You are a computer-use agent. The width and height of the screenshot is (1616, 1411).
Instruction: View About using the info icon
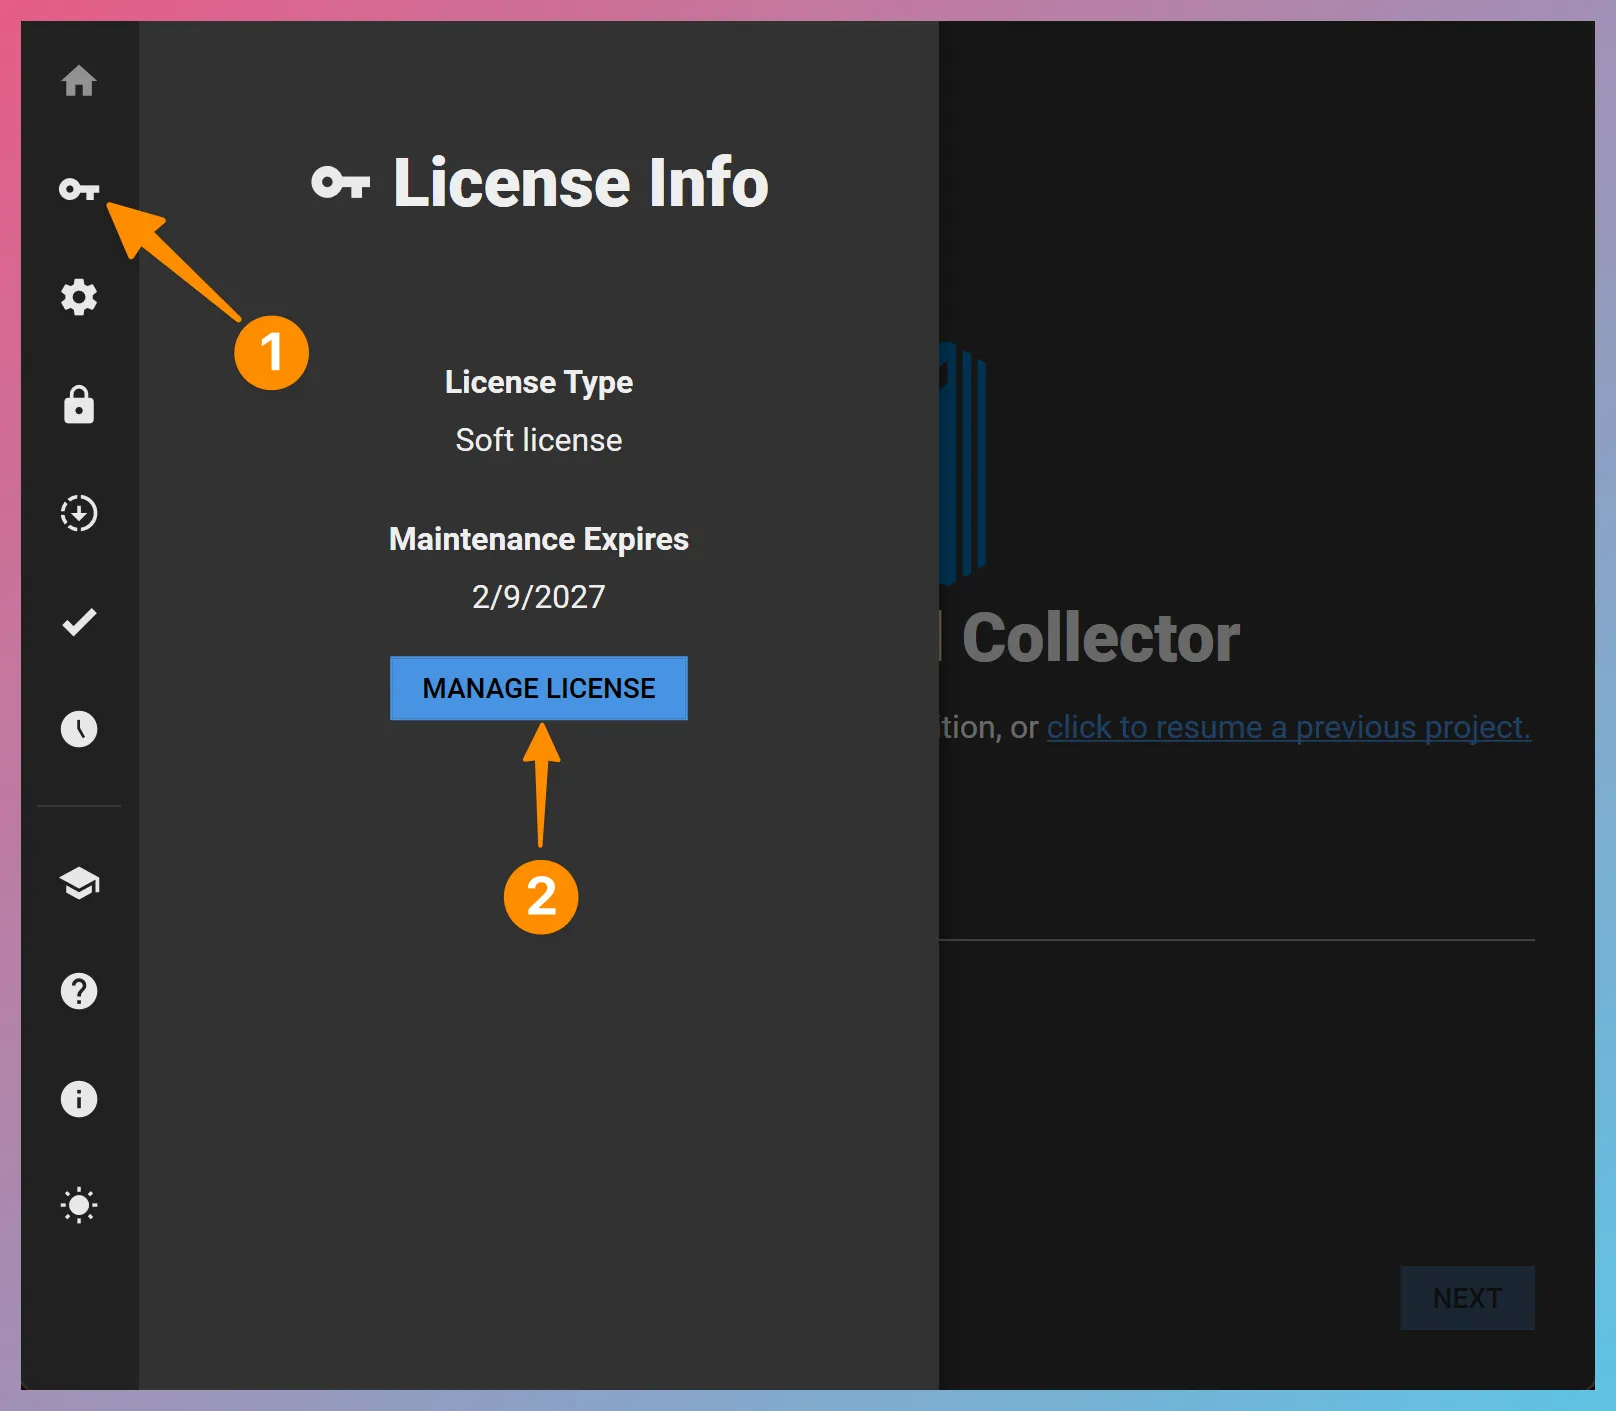tap(79, 1099)
